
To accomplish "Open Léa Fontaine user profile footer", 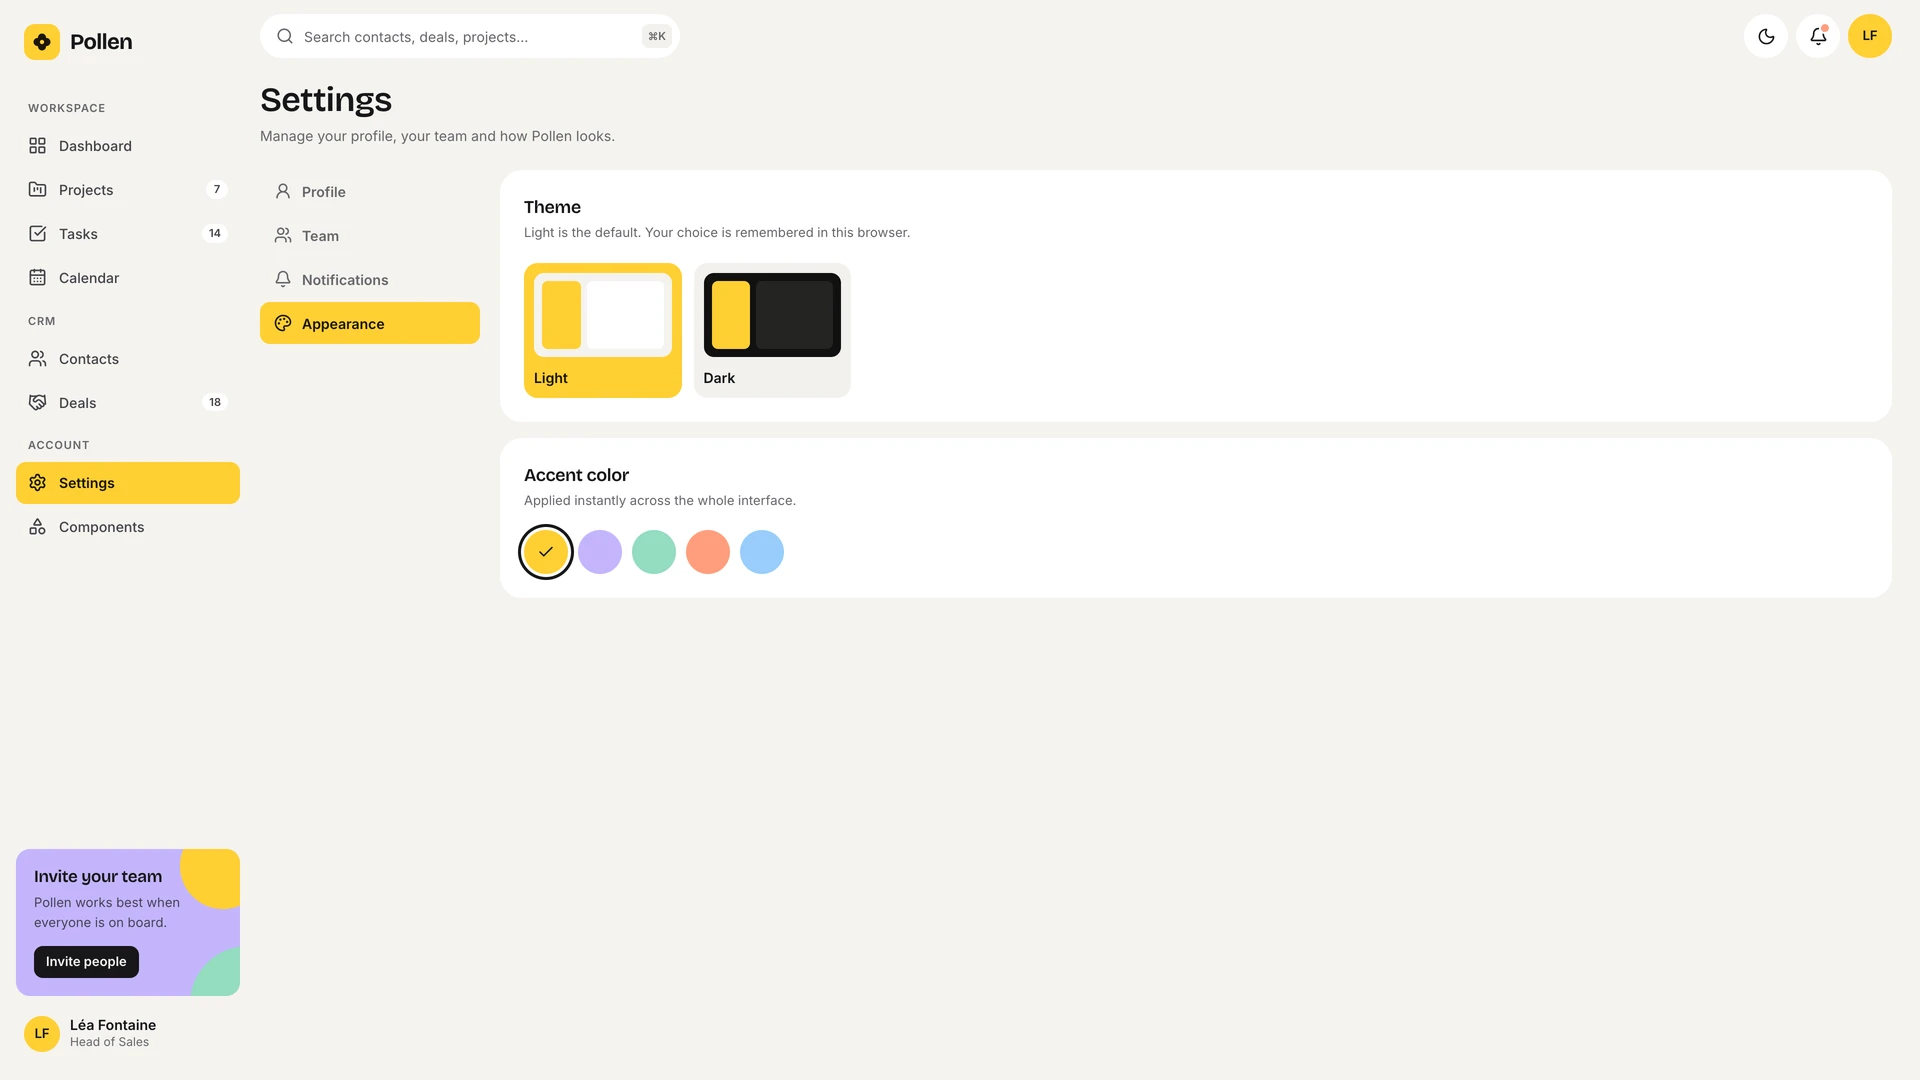I will click(128, 1033).
